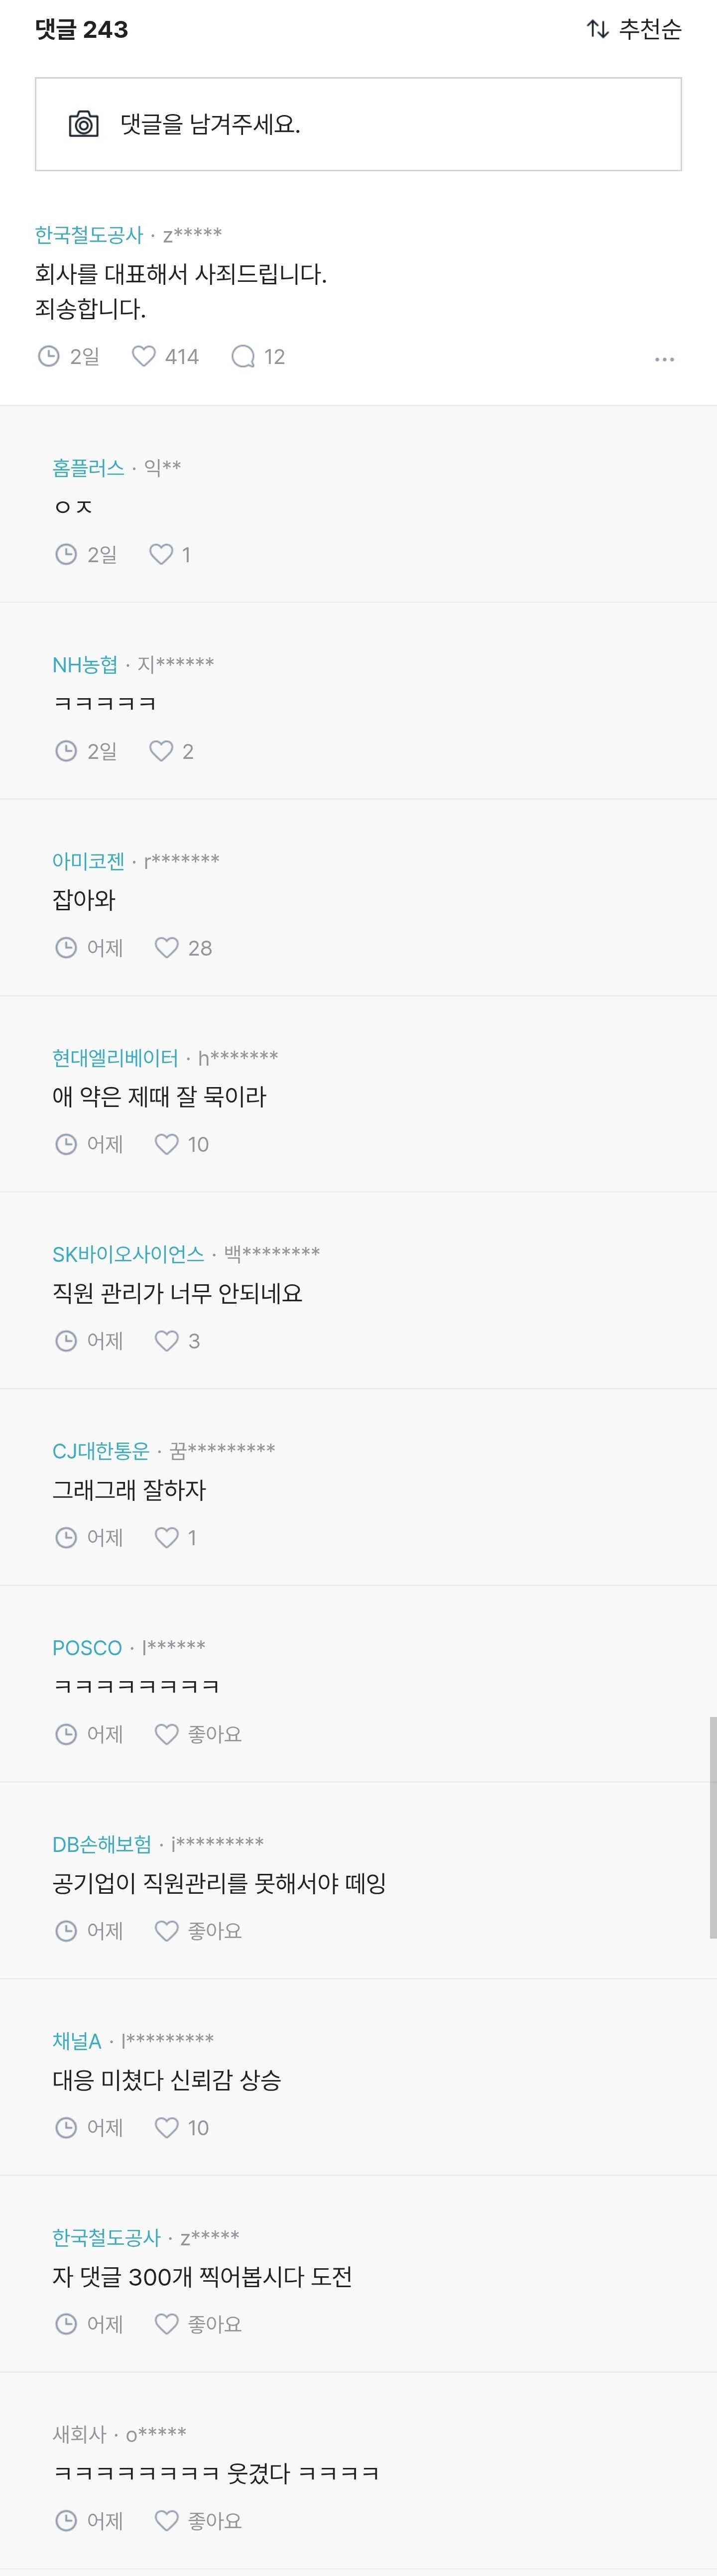Like the 채널A comment heart icon

point(166,2127)
